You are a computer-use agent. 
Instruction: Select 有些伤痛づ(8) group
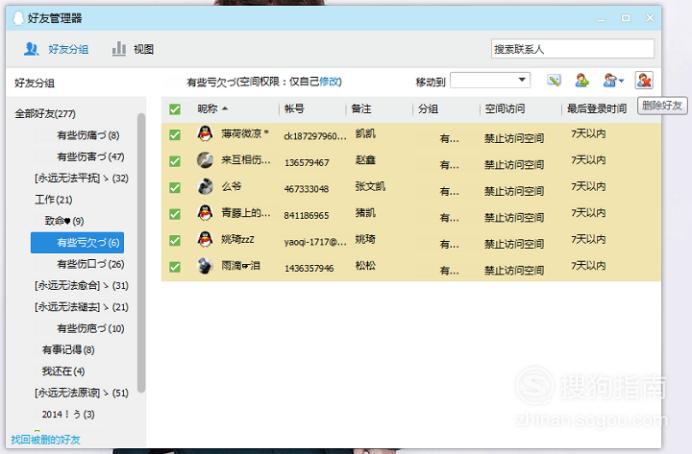[x=88, y=135]
